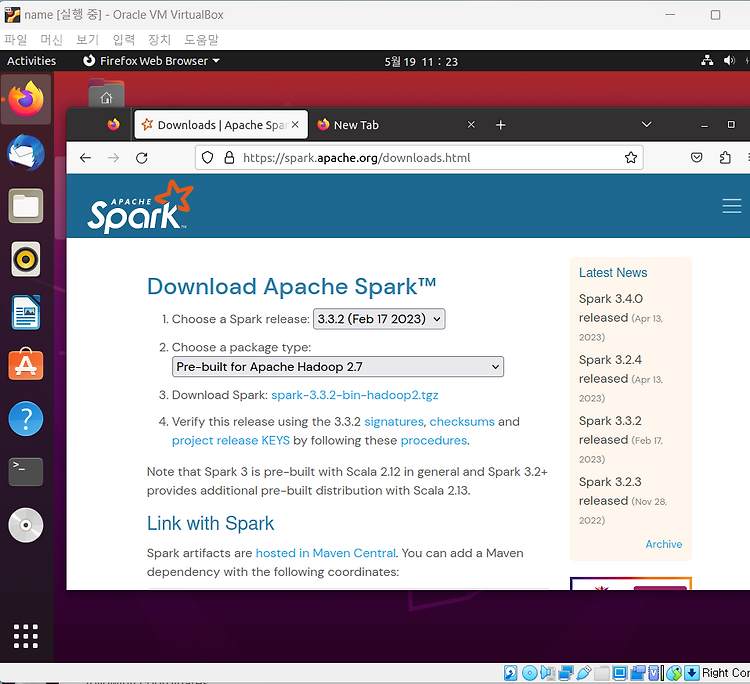750x684 pixels.
Task: Click VirtualBox USB devices status icon
Action: pos(584,673)
